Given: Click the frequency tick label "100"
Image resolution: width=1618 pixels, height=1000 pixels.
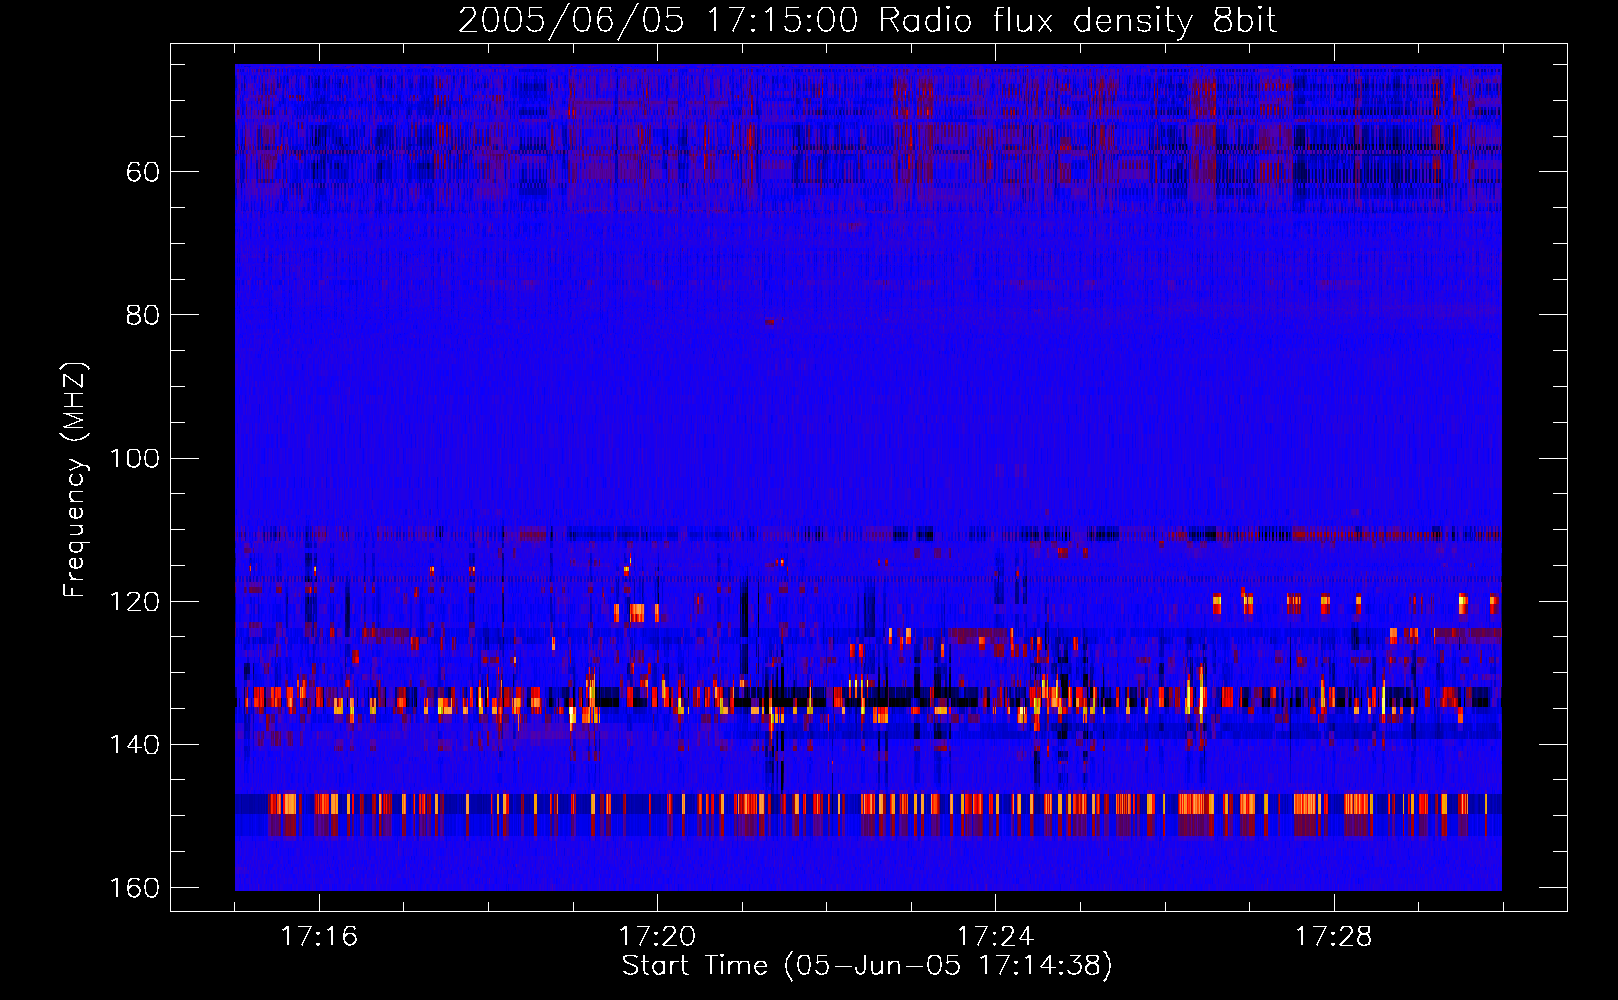Looking at the screenshot, I should (x=134, y=458).
